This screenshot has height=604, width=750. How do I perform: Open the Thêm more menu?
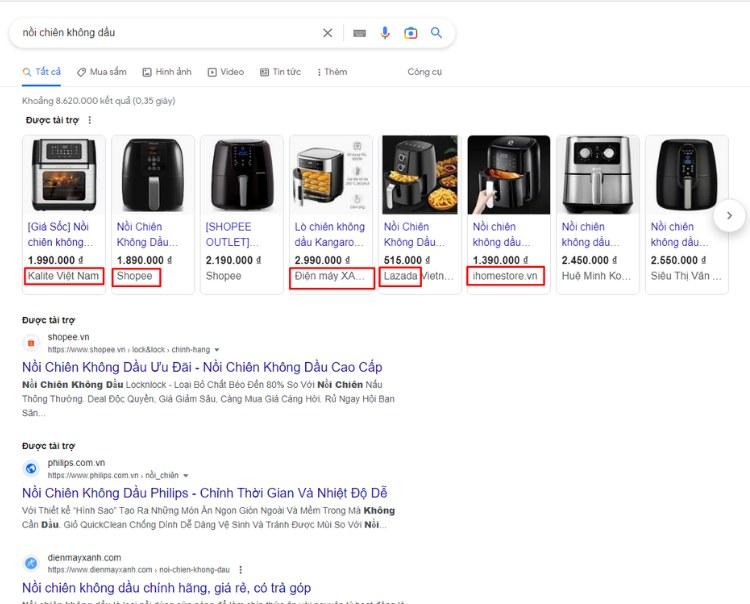coord(332,72)
